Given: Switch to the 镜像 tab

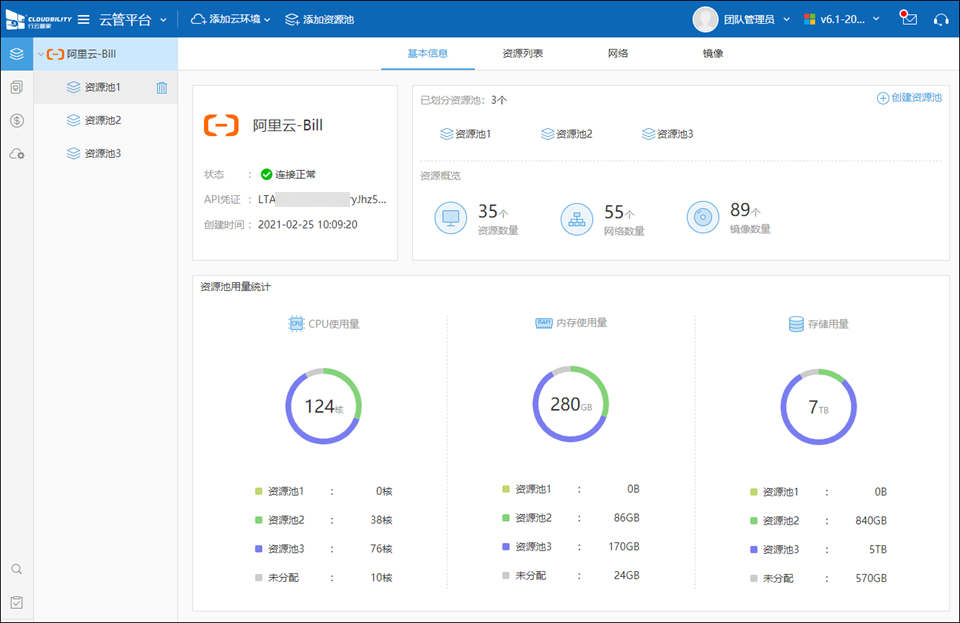Looking at the screenshot, I should [x=713, y=54].
